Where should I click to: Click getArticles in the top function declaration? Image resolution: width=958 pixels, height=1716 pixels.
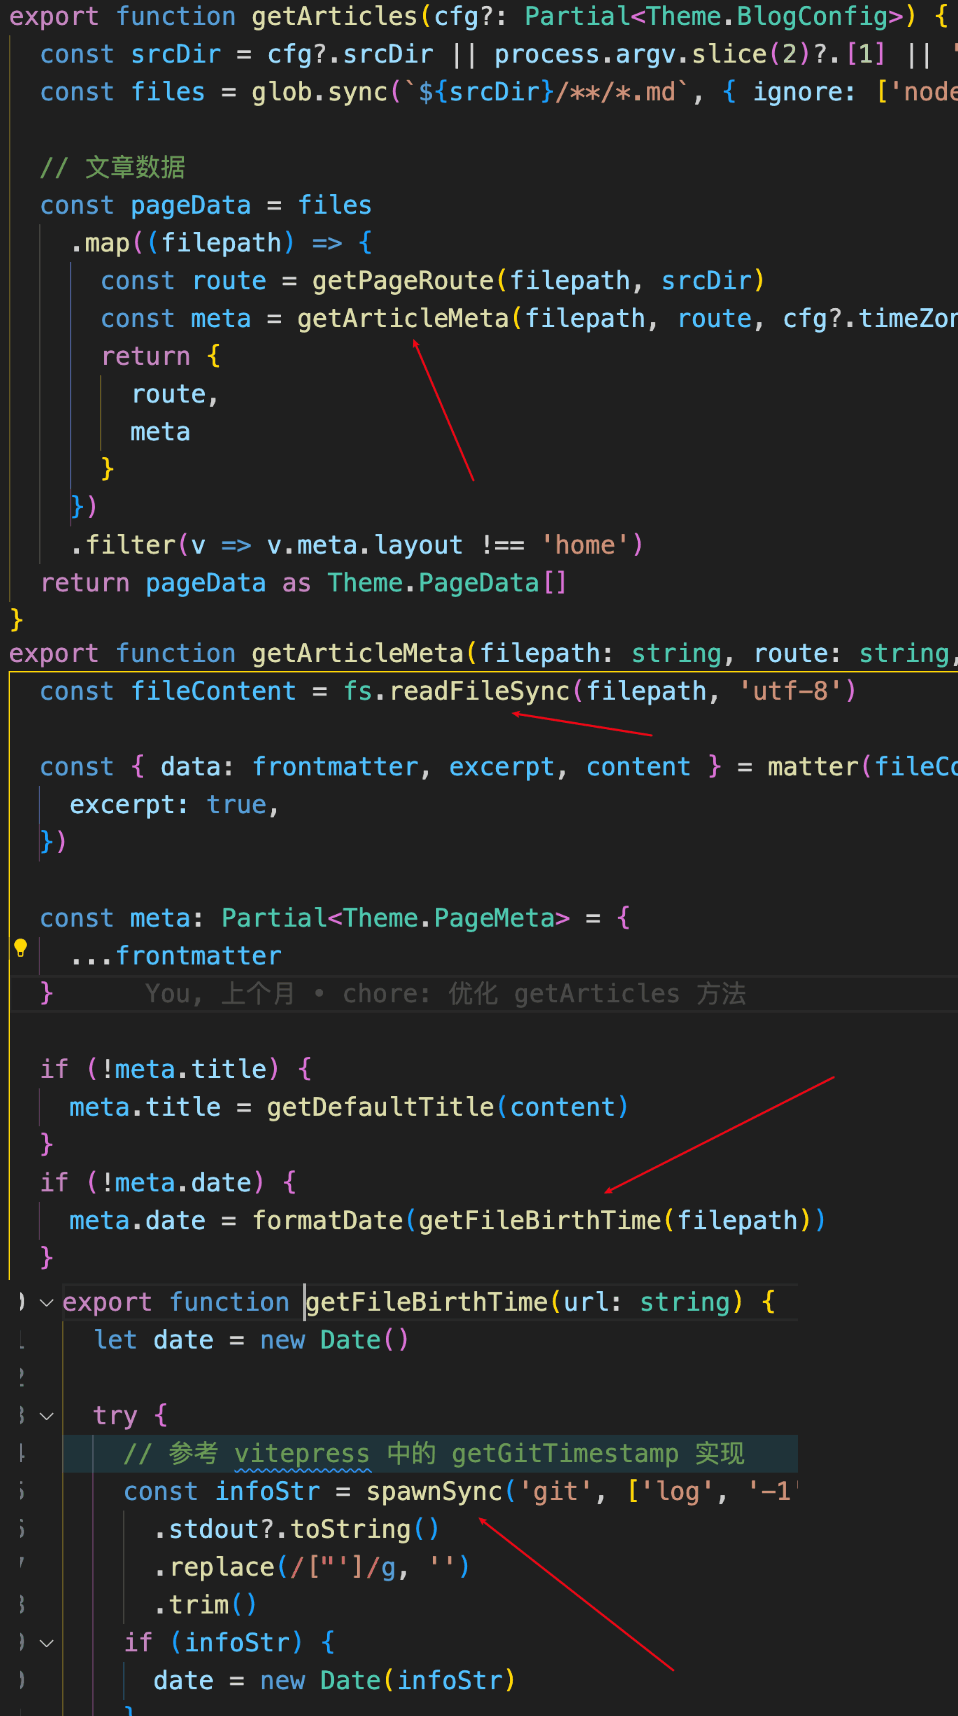click(334, 17)
